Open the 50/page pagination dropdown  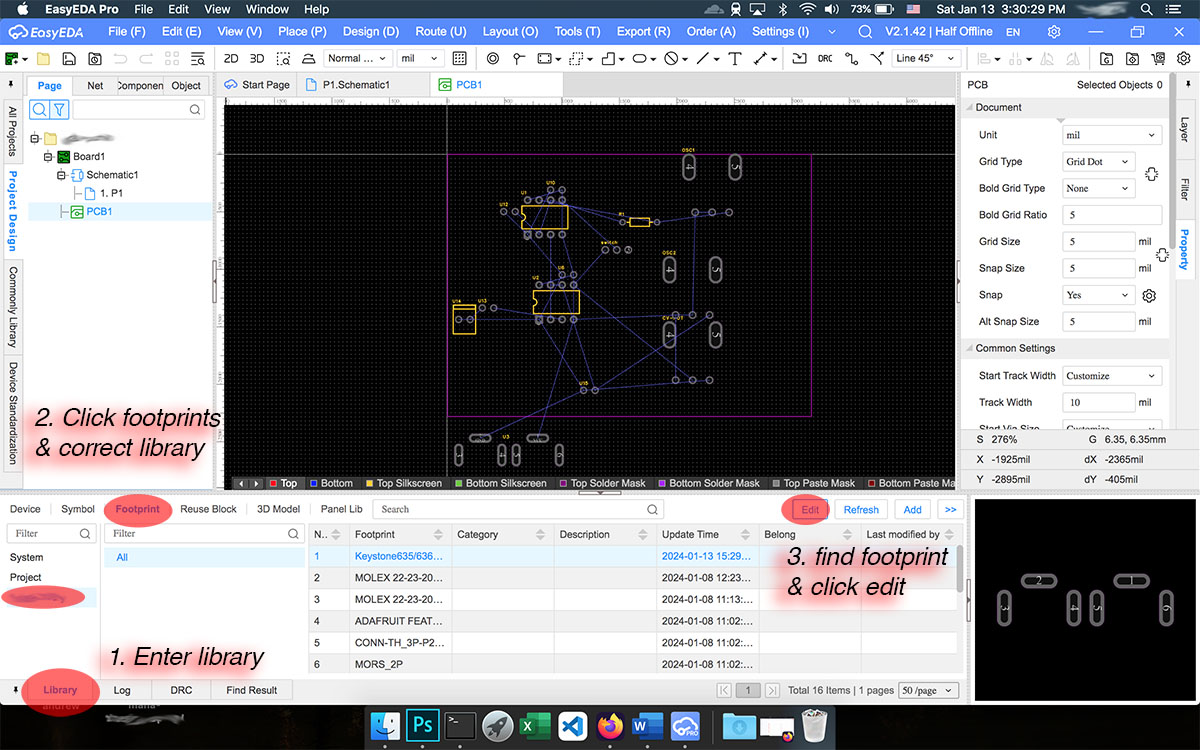coord(929,690)
